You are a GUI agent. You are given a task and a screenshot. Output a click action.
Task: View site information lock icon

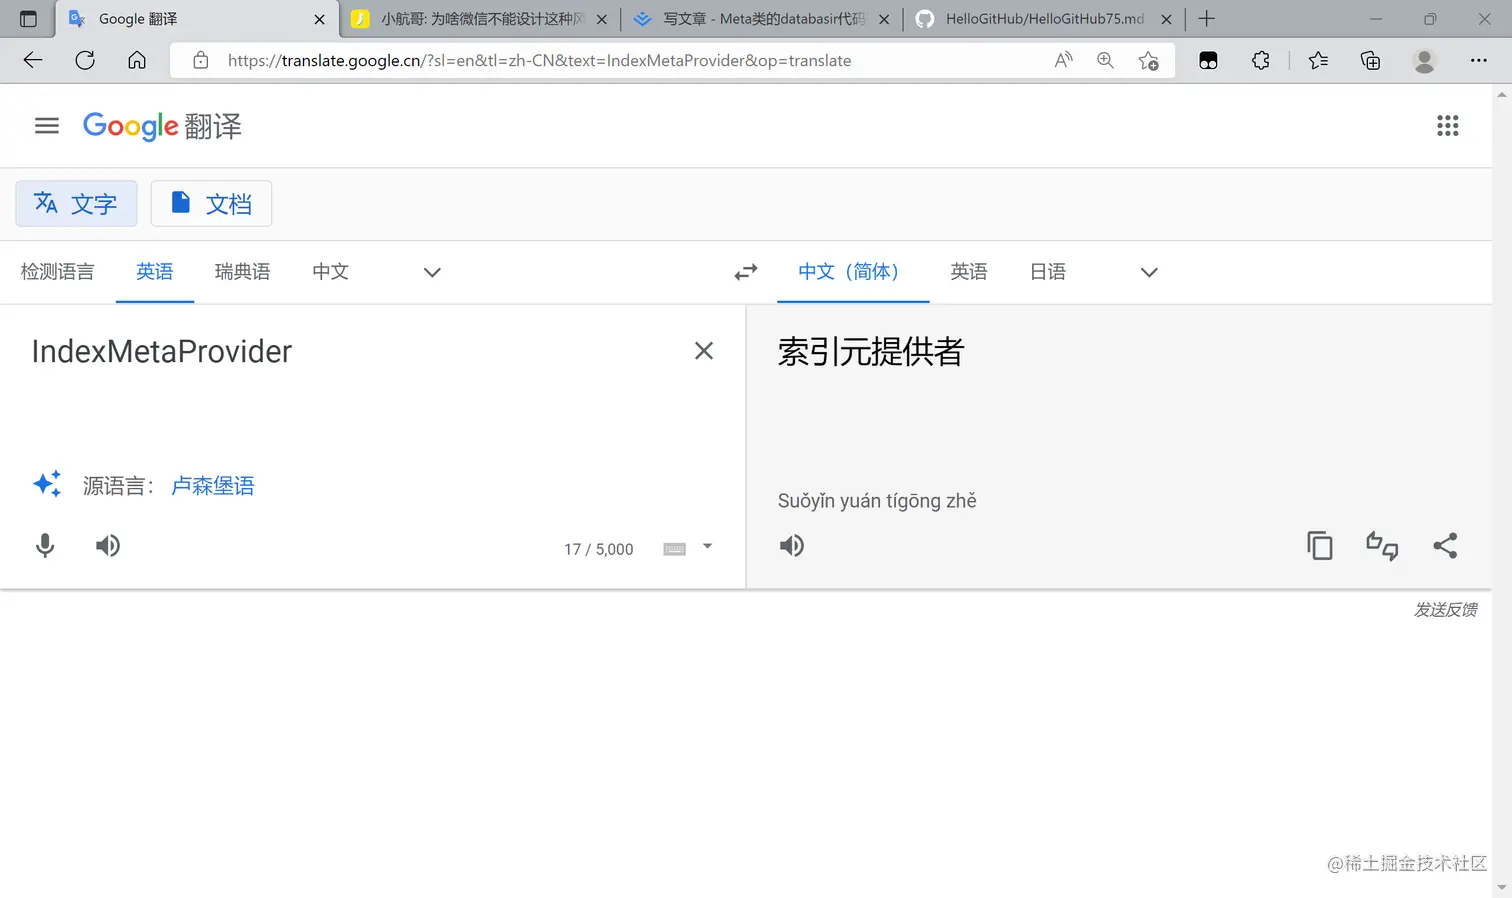[x=201, y=60]
